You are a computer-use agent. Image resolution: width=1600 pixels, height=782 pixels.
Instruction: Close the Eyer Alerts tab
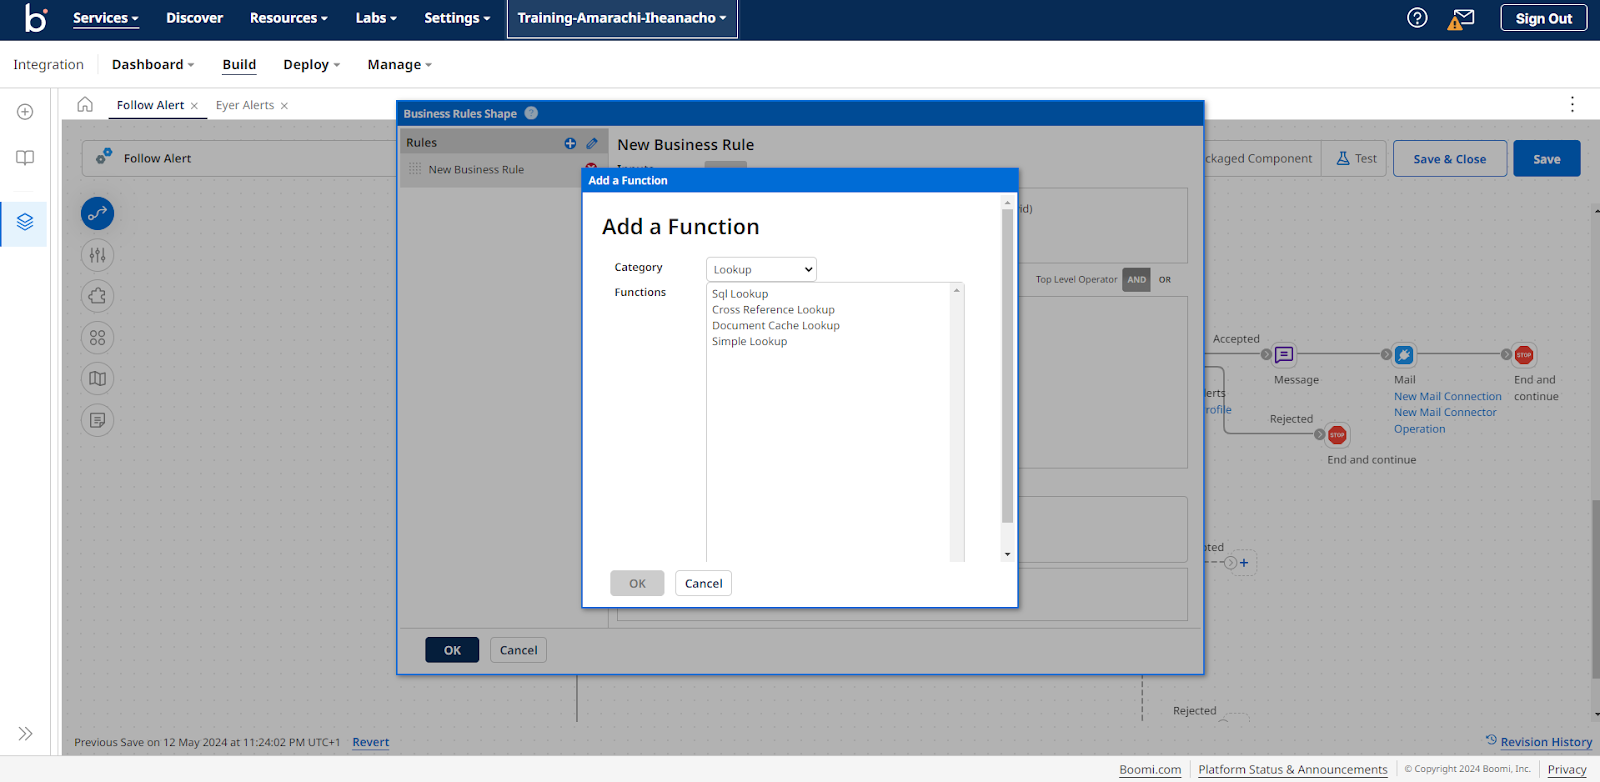click(x=284, y=106)
